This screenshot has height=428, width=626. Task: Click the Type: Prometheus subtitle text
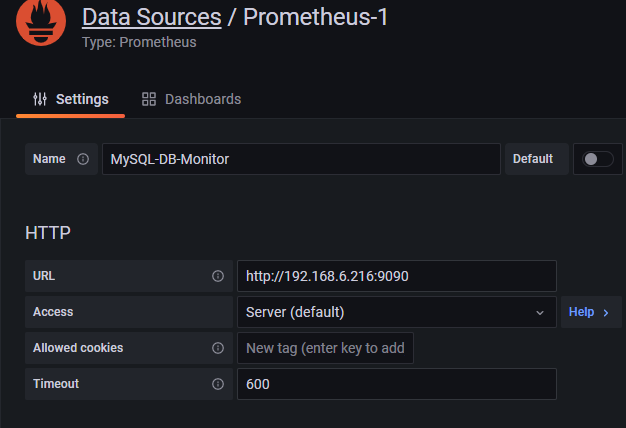tap(139, 42)
